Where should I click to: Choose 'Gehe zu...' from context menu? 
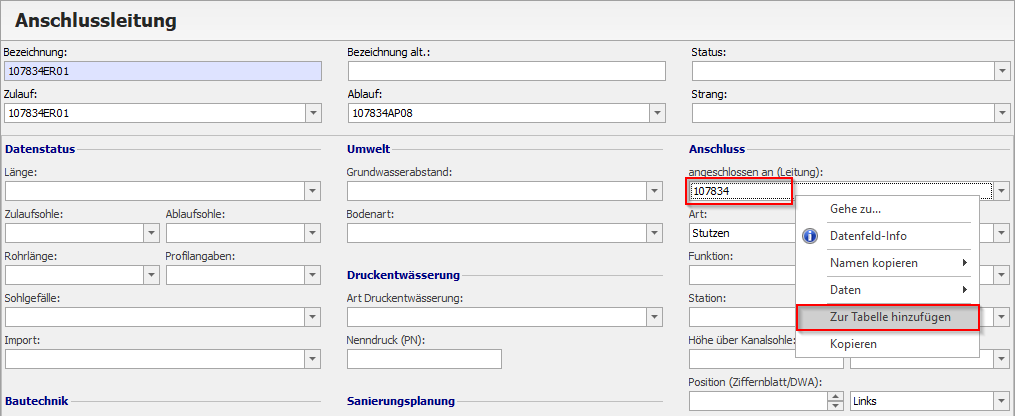pos(855,209)
